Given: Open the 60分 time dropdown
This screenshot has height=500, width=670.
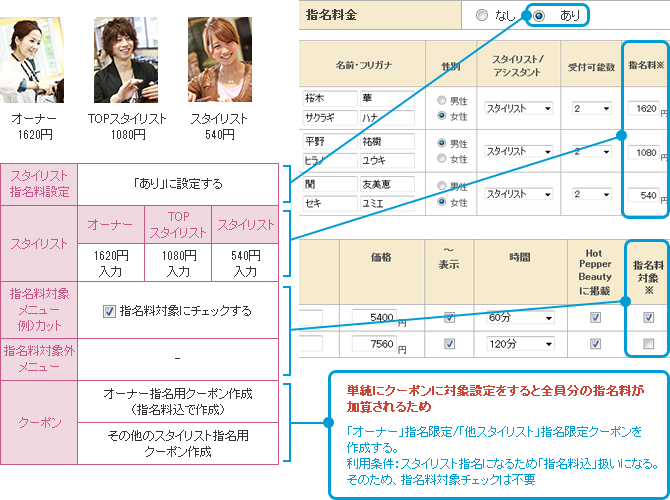Looking at the screenshot, I should coord(520,318).
